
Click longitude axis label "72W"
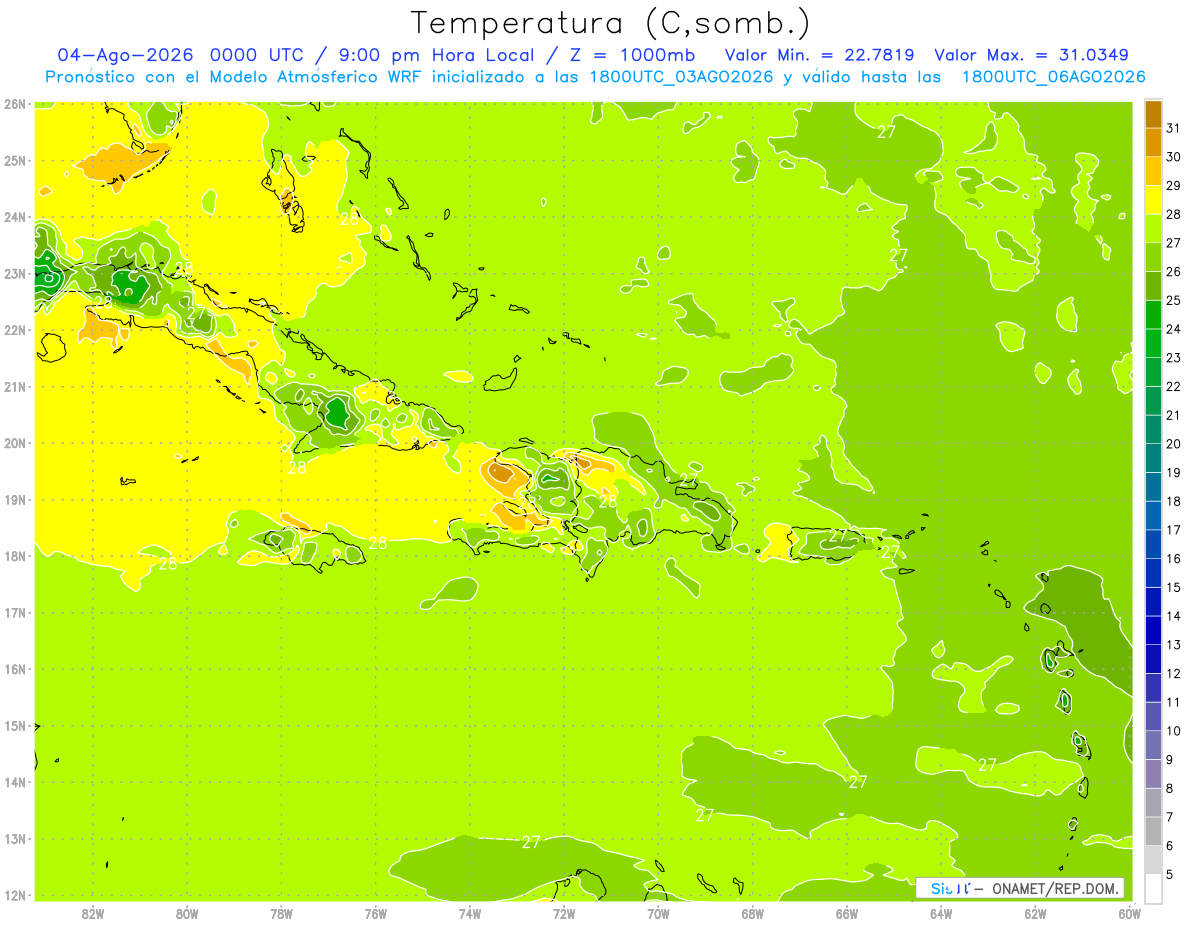pos(564,913)
